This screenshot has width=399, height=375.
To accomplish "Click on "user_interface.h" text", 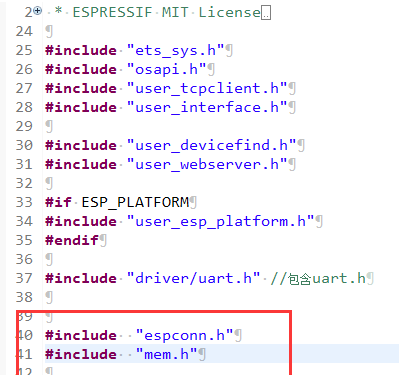I will click(x=207, y=107).
